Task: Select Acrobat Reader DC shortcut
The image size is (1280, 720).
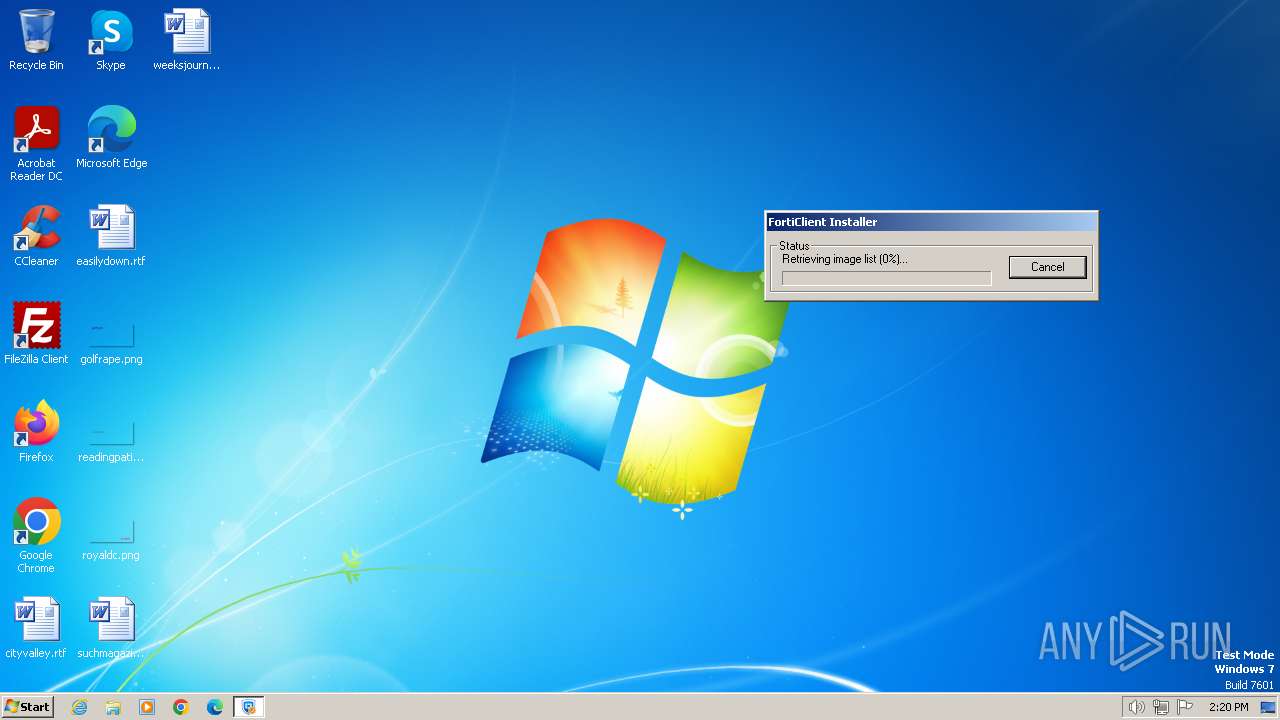Action: pos(36,144)
